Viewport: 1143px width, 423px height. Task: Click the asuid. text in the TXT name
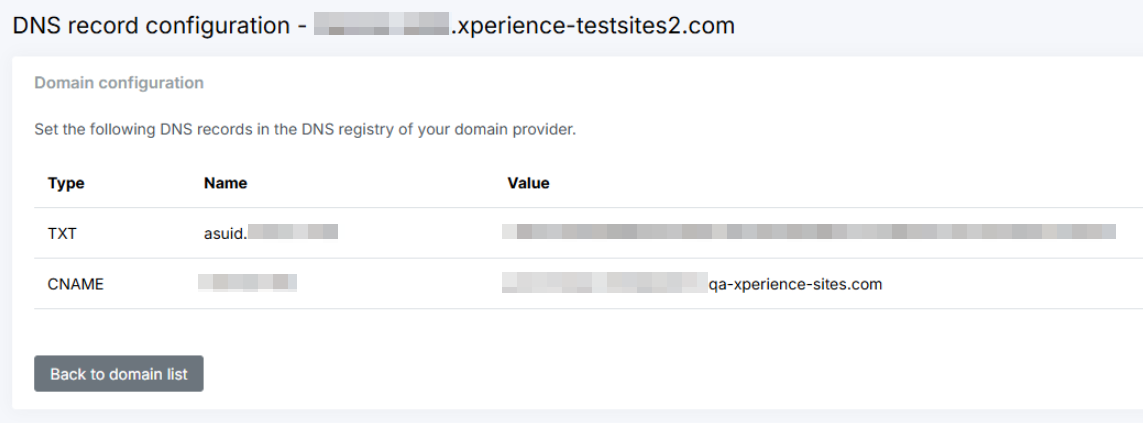click(x=224, y=233)
